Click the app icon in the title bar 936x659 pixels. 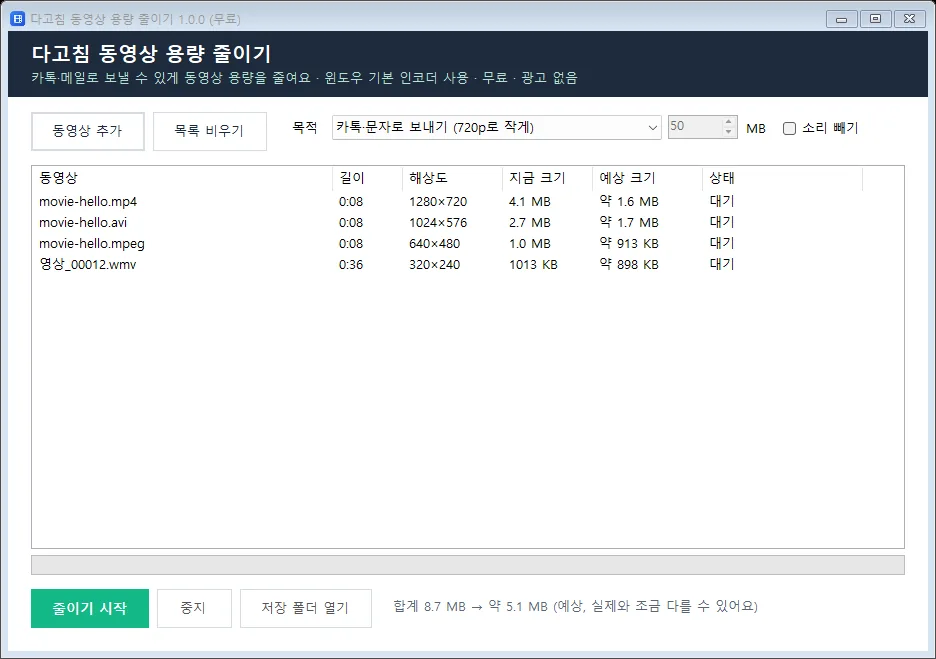coord(18,19)
